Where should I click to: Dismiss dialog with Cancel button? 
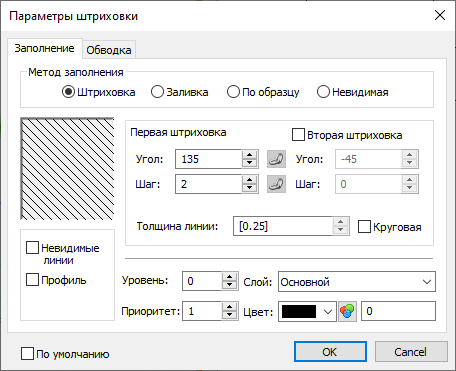pos(411,352)
